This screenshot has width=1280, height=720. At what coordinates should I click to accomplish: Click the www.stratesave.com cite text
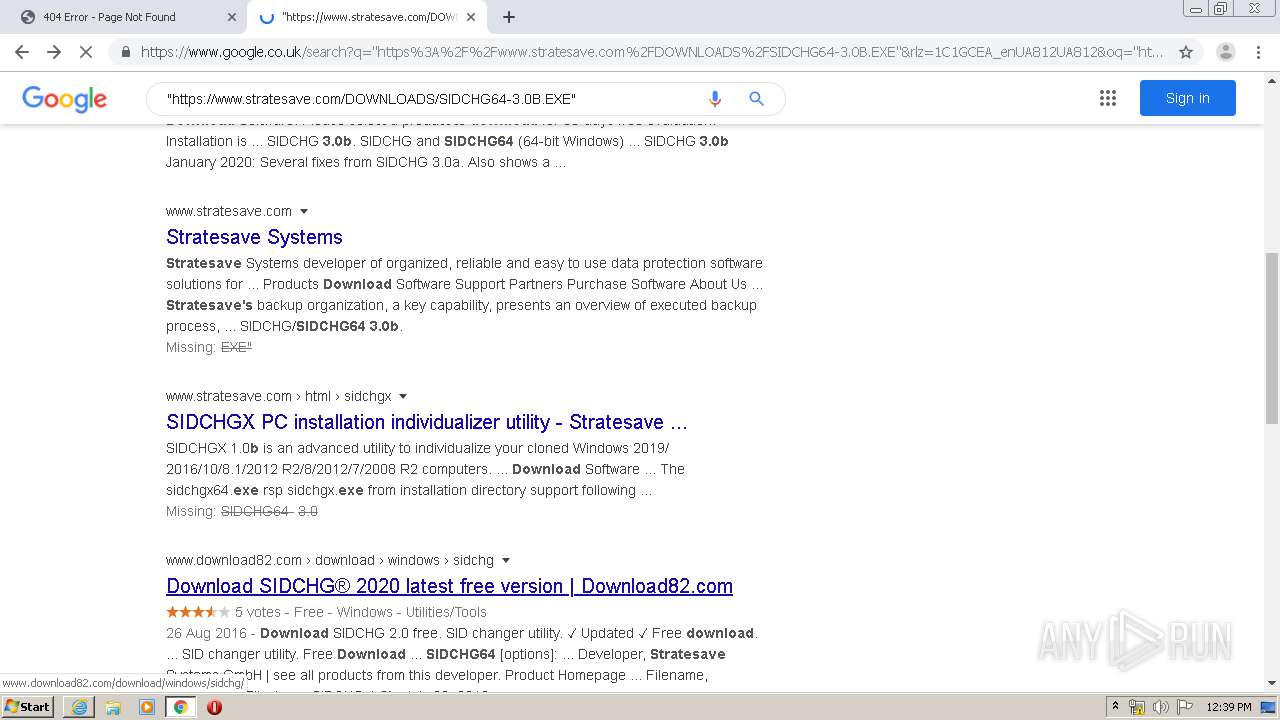point(229,211)
